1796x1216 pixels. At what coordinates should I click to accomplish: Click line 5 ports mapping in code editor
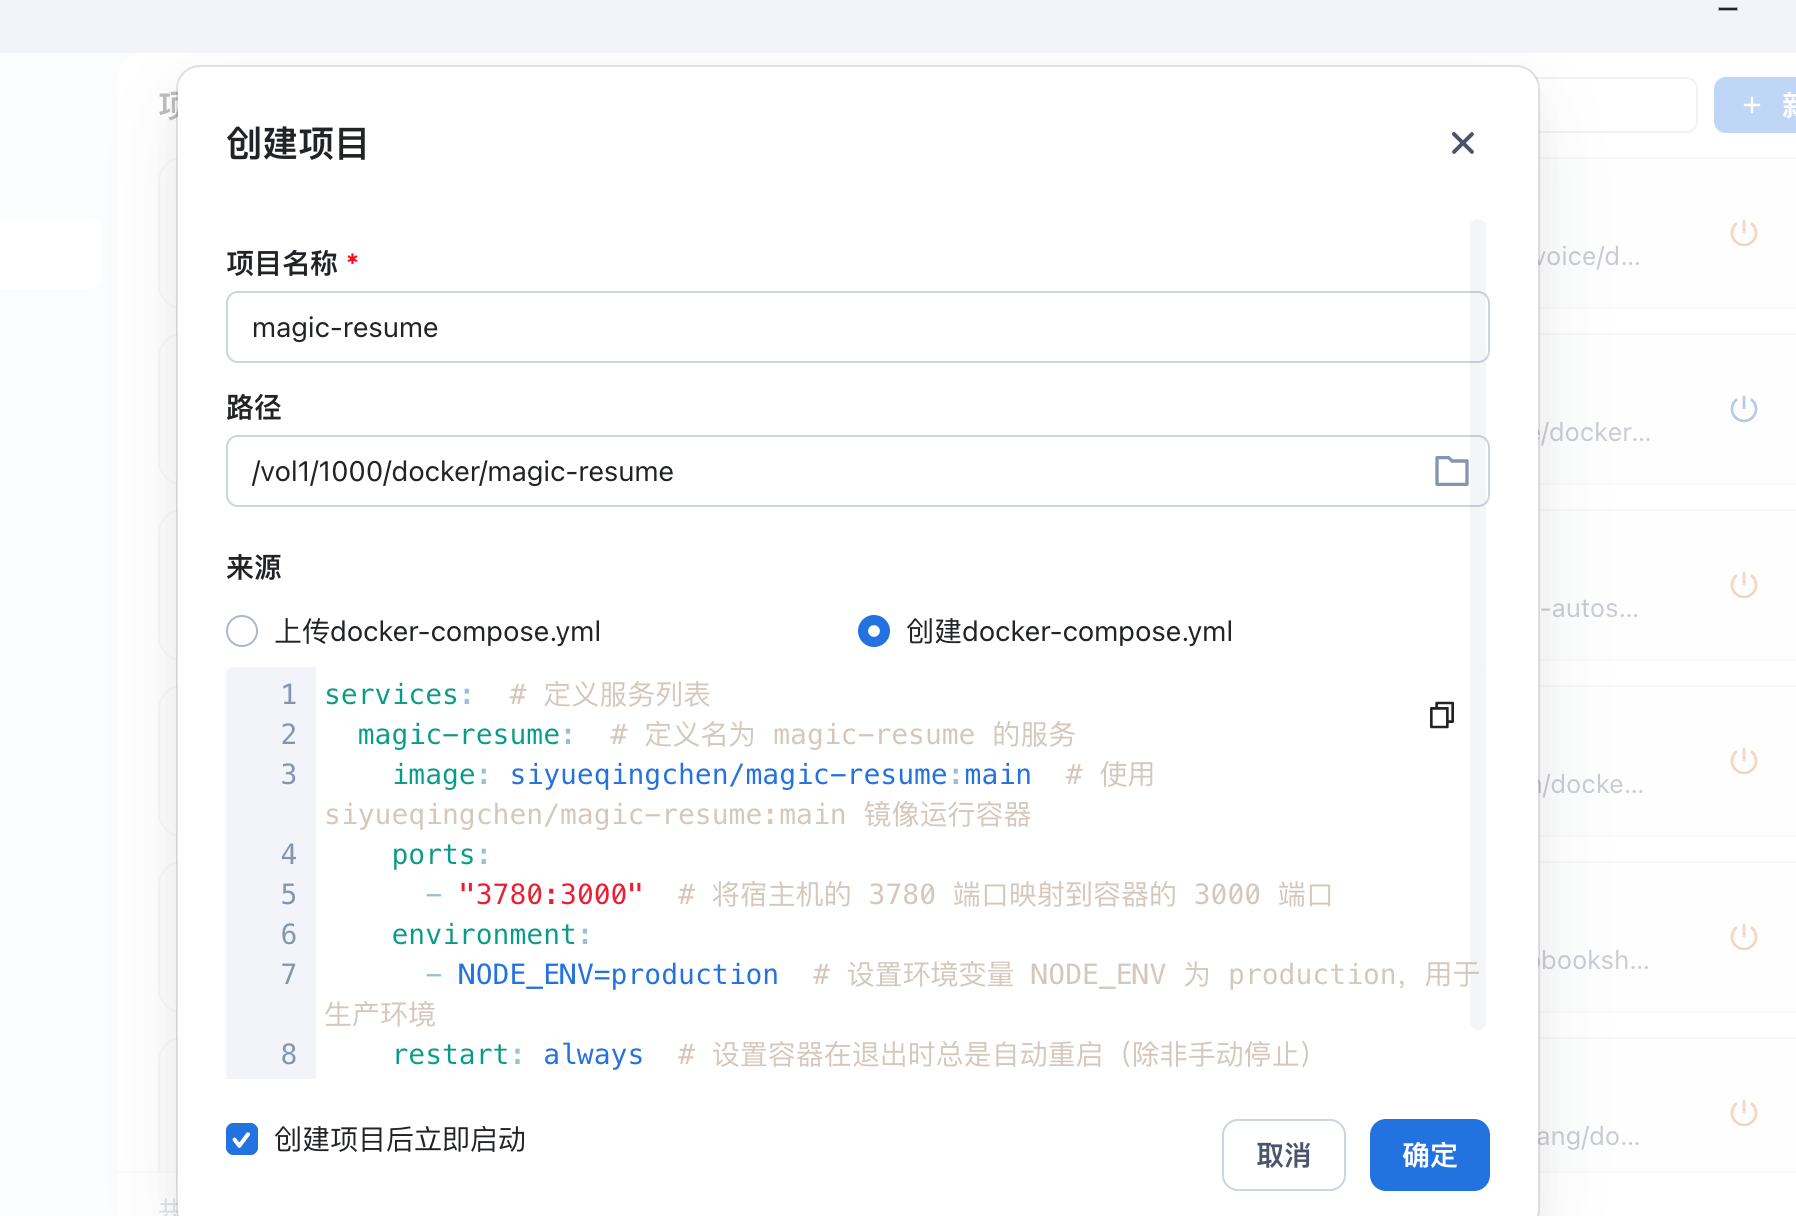click(550, 894)
